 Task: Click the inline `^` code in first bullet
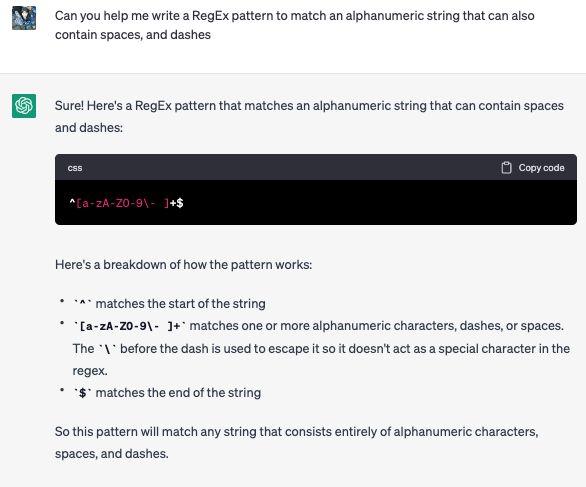click(82, 304)
